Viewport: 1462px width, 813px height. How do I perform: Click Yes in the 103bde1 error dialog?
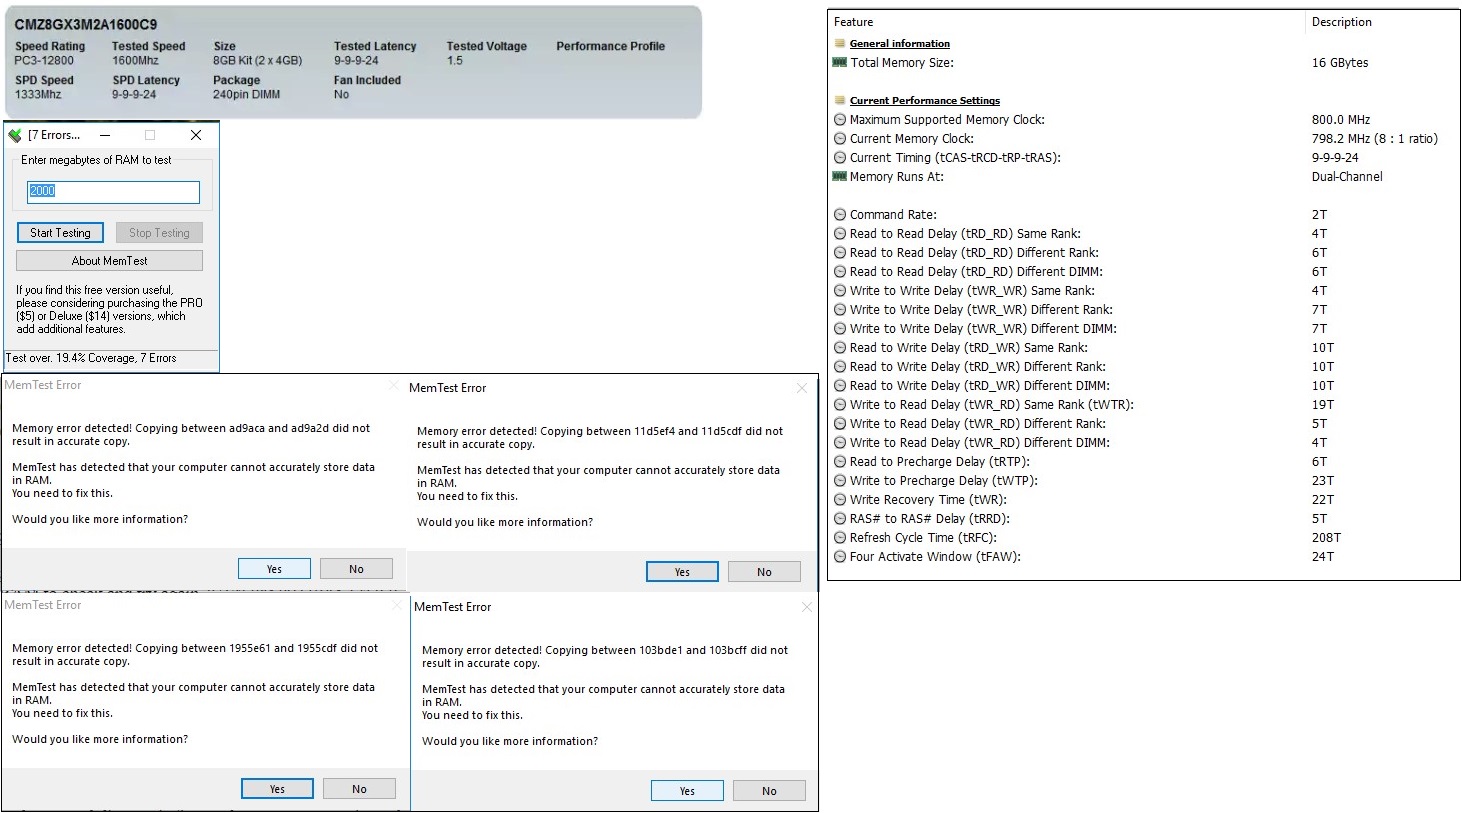coord(687,791)
